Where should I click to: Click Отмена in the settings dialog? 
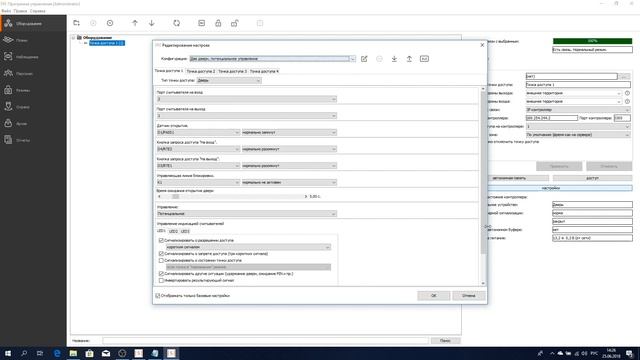[469, 296]
